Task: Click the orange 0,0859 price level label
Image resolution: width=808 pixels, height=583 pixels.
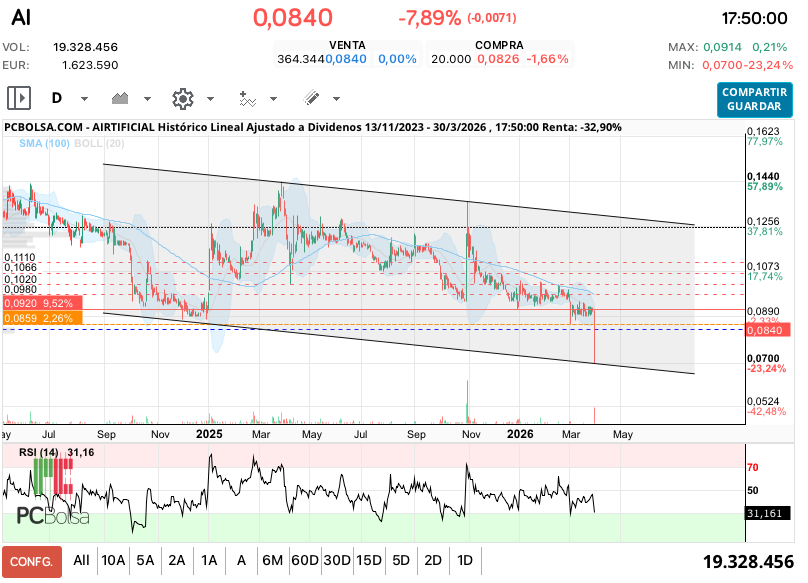Action: tap(41, 318)
